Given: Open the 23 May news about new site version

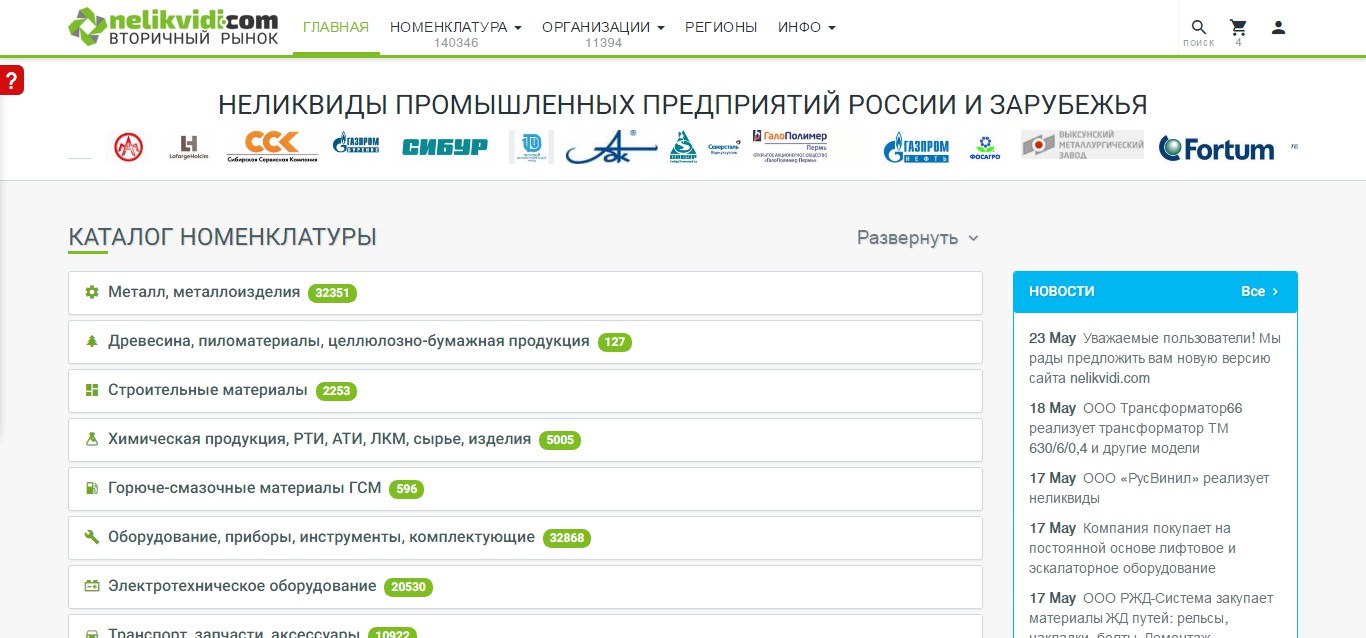Looking at the screenshot, I should coord(1155,358).
